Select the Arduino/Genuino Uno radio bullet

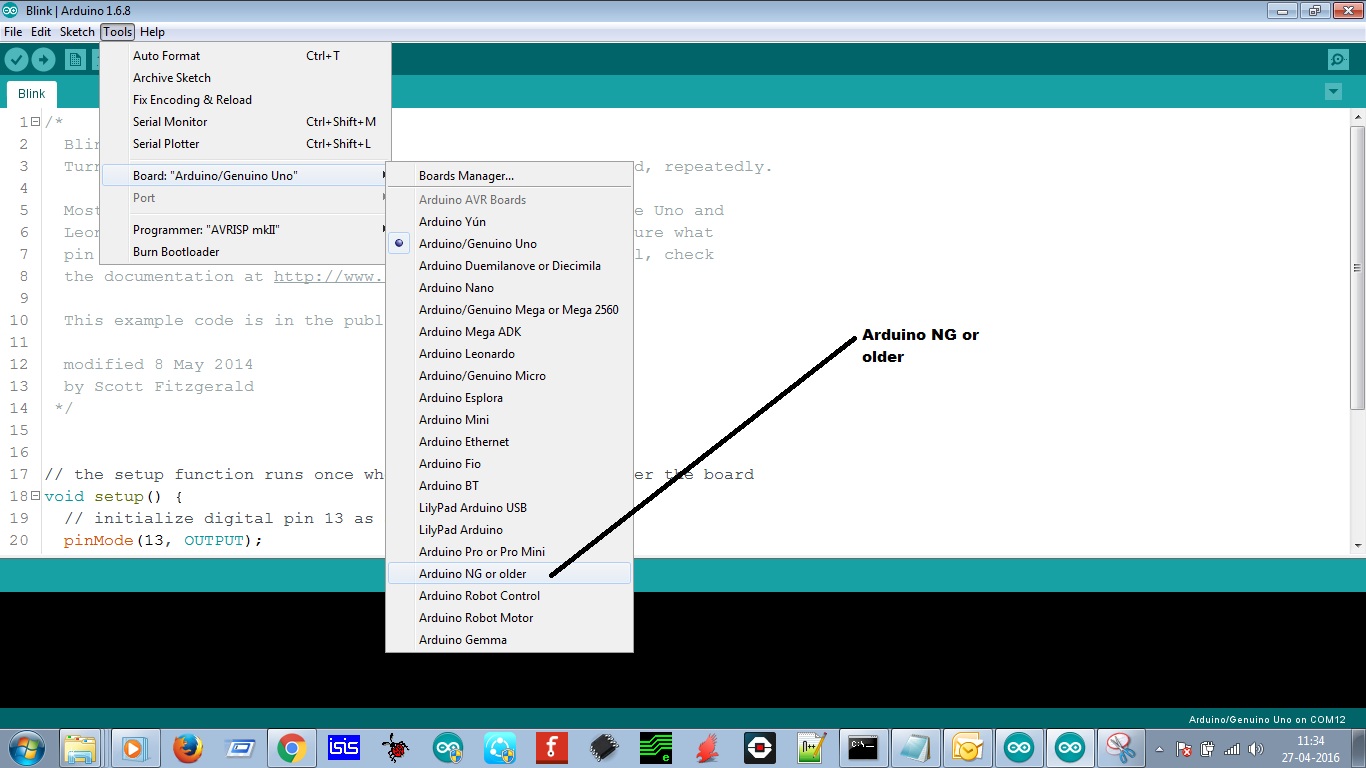coord(399,244)
